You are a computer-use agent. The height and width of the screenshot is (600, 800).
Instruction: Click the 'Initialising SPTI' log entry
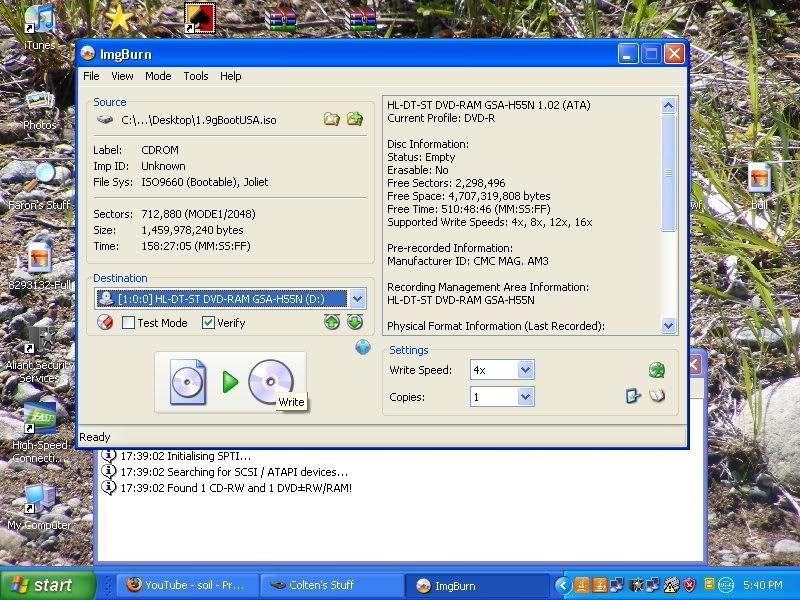[x=185, y=456]
